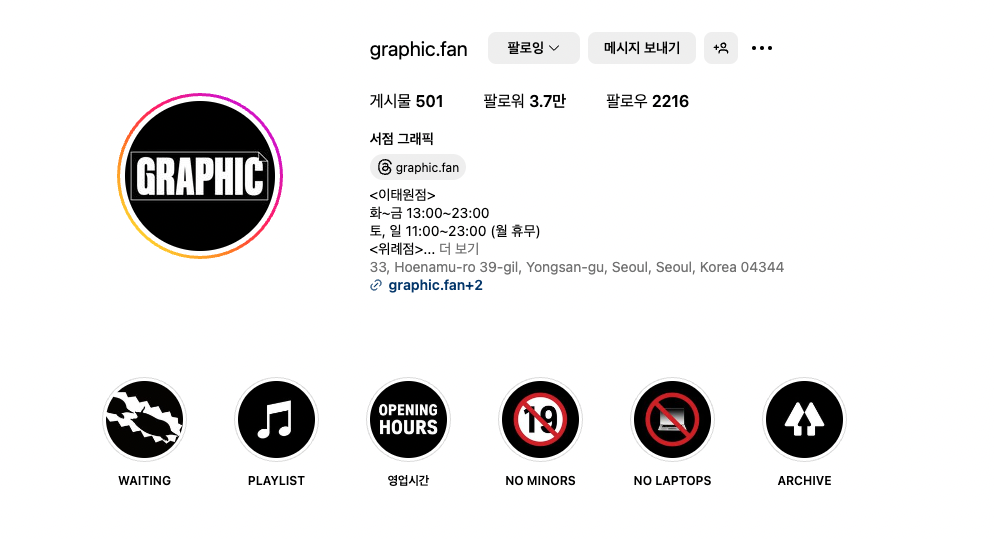View the 팔로우 2216 following list
Viewport: 994px width, 539px height.
click(x=647, y=101)
